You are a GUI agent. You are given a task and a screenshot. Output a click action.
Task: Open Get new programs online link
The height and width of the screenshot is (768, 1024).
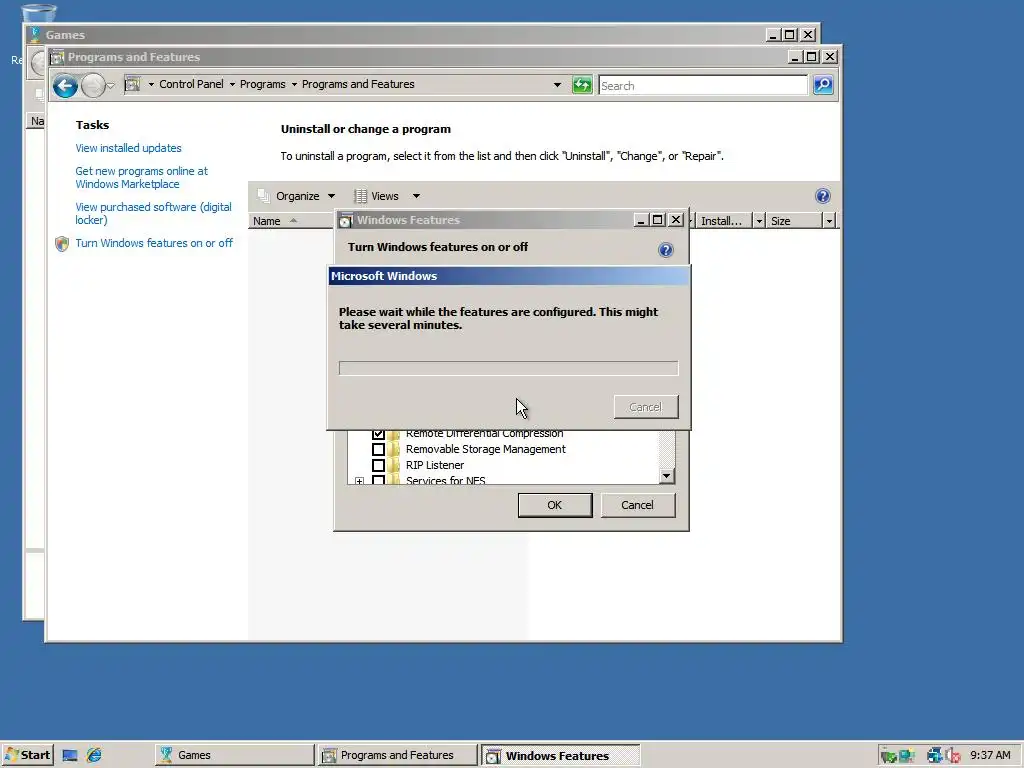click(142, 178)
